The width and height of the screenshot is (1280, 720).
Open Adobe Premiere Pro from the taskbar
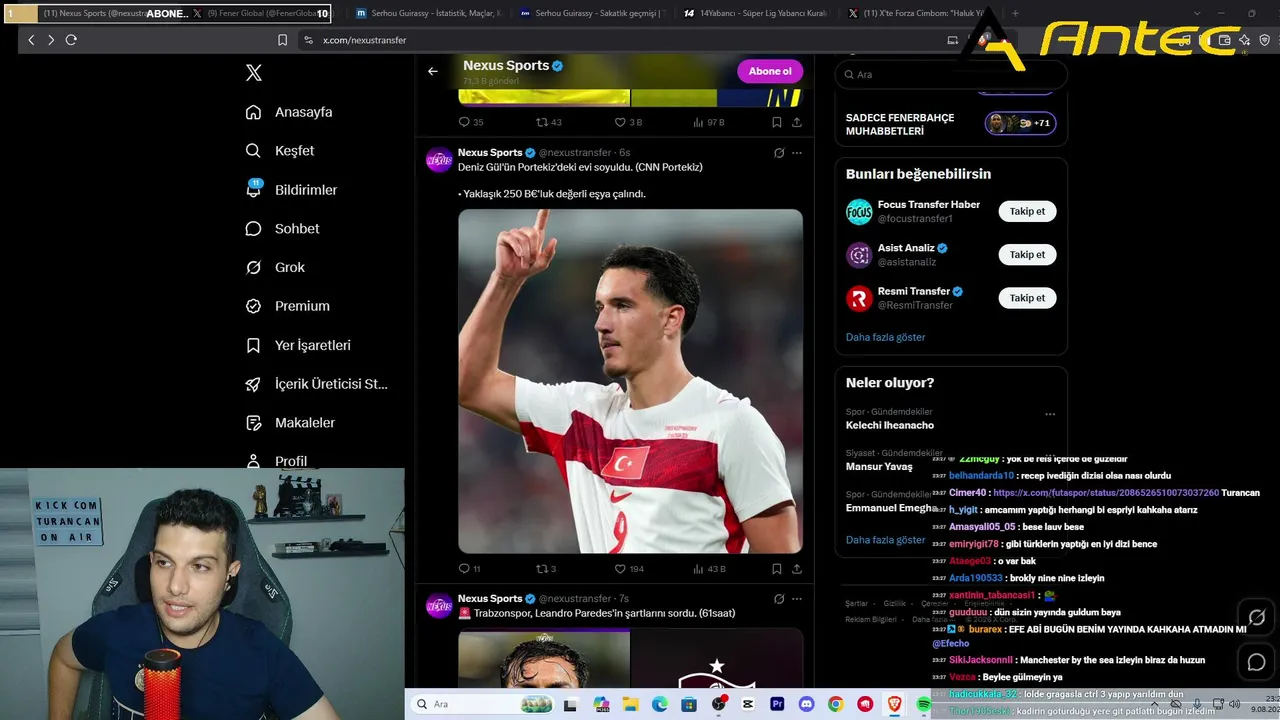click(x=777, y=705)
